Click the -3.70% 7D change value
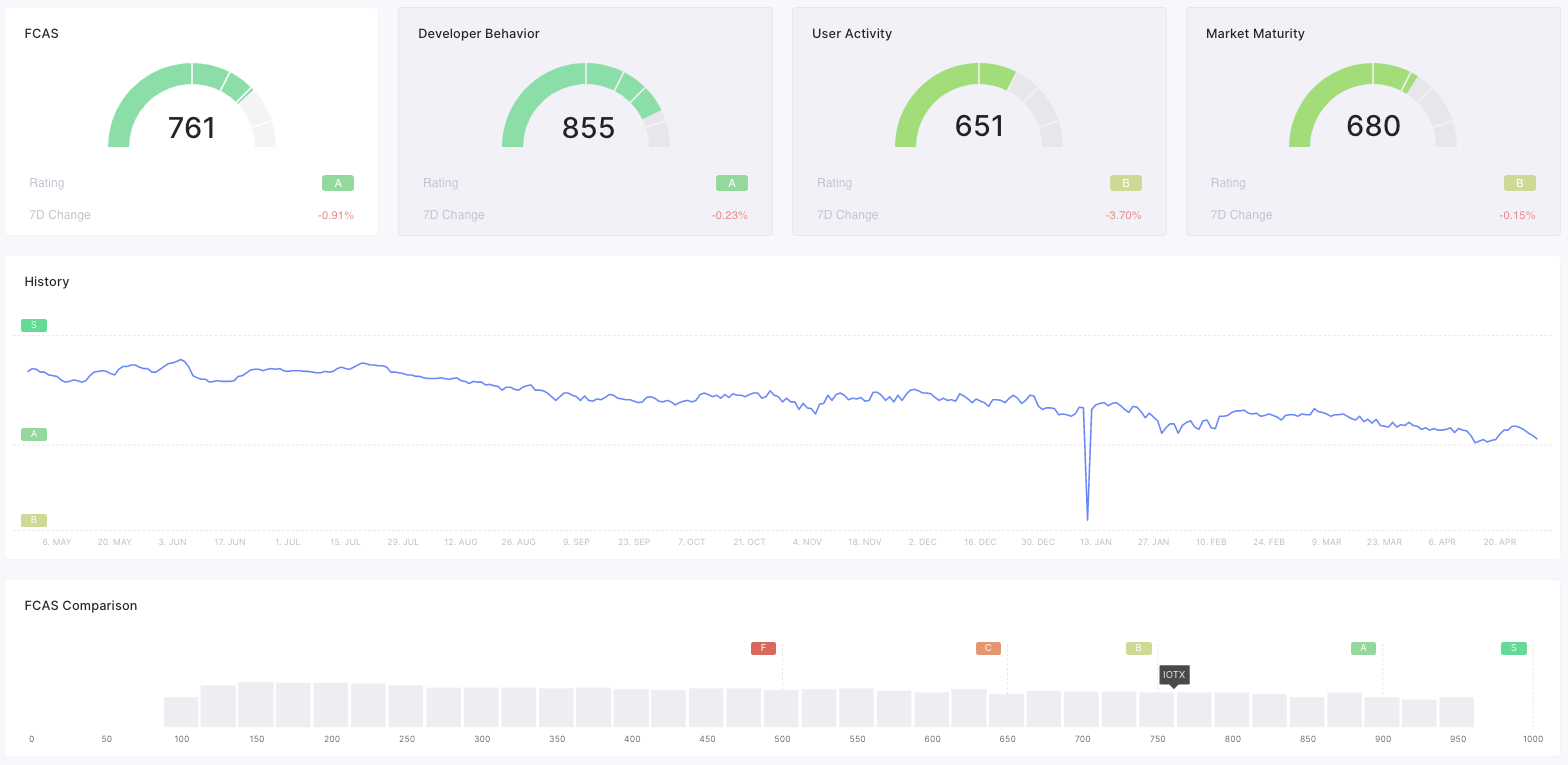The height and width of the screenshot is (765, 1568). tap(1124, 215)
